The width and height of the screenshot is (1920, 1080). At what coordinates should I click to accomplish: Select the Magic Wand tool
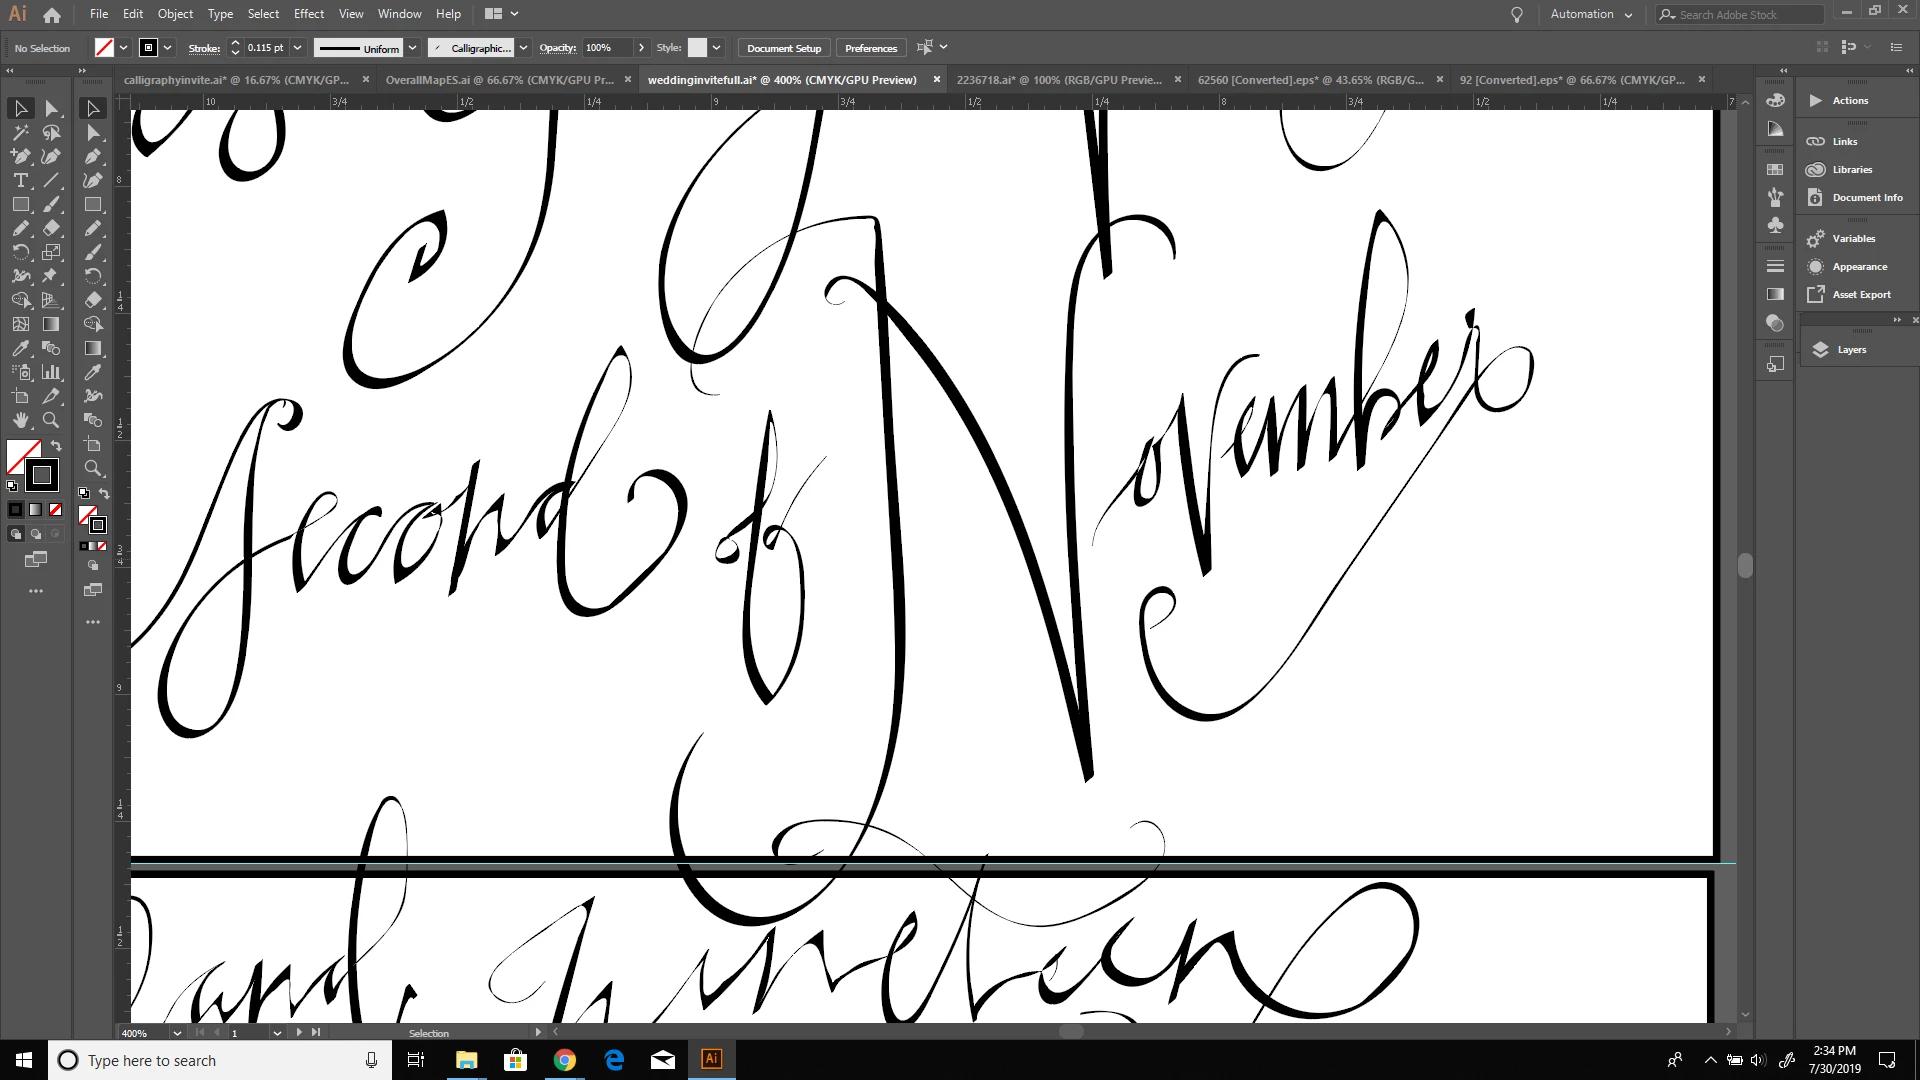pos(21,132)
